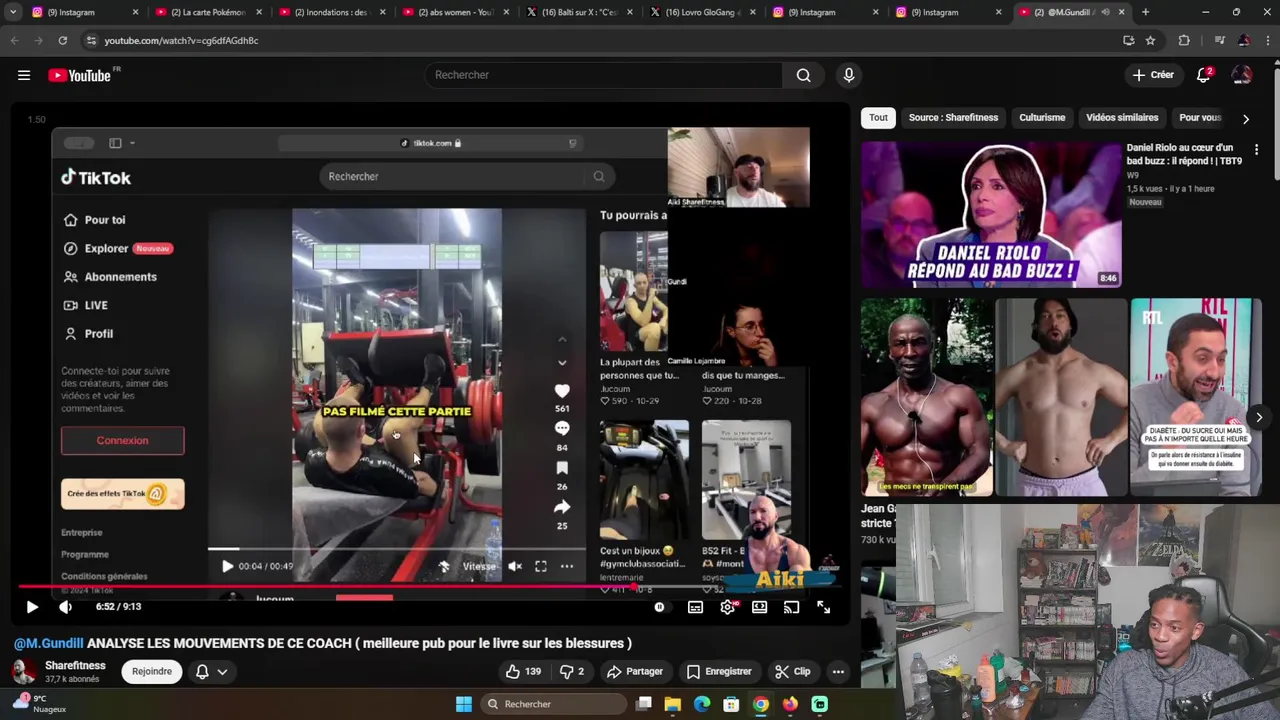Select the Tout filter chip
This screenshot has width=1280, height=720.
(878, 117)
